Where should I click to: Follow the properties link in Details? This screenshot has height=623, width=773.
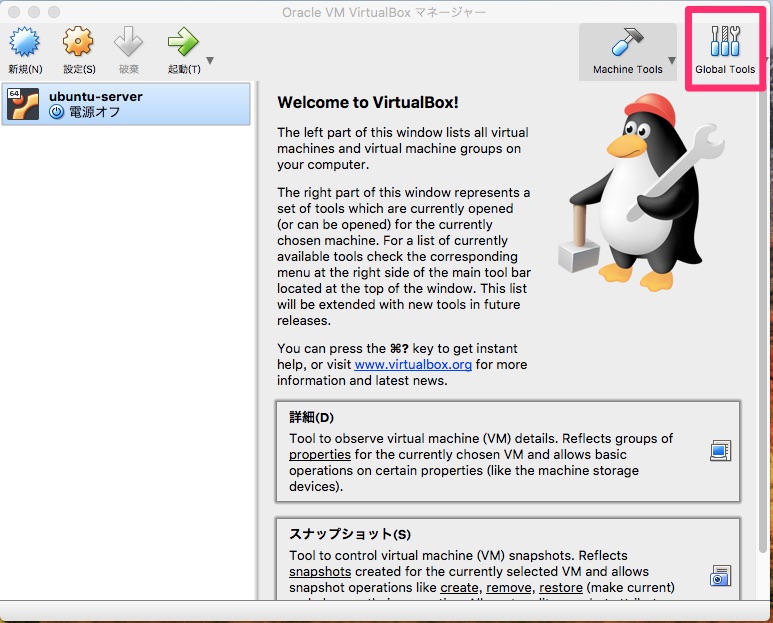(319, 454)
